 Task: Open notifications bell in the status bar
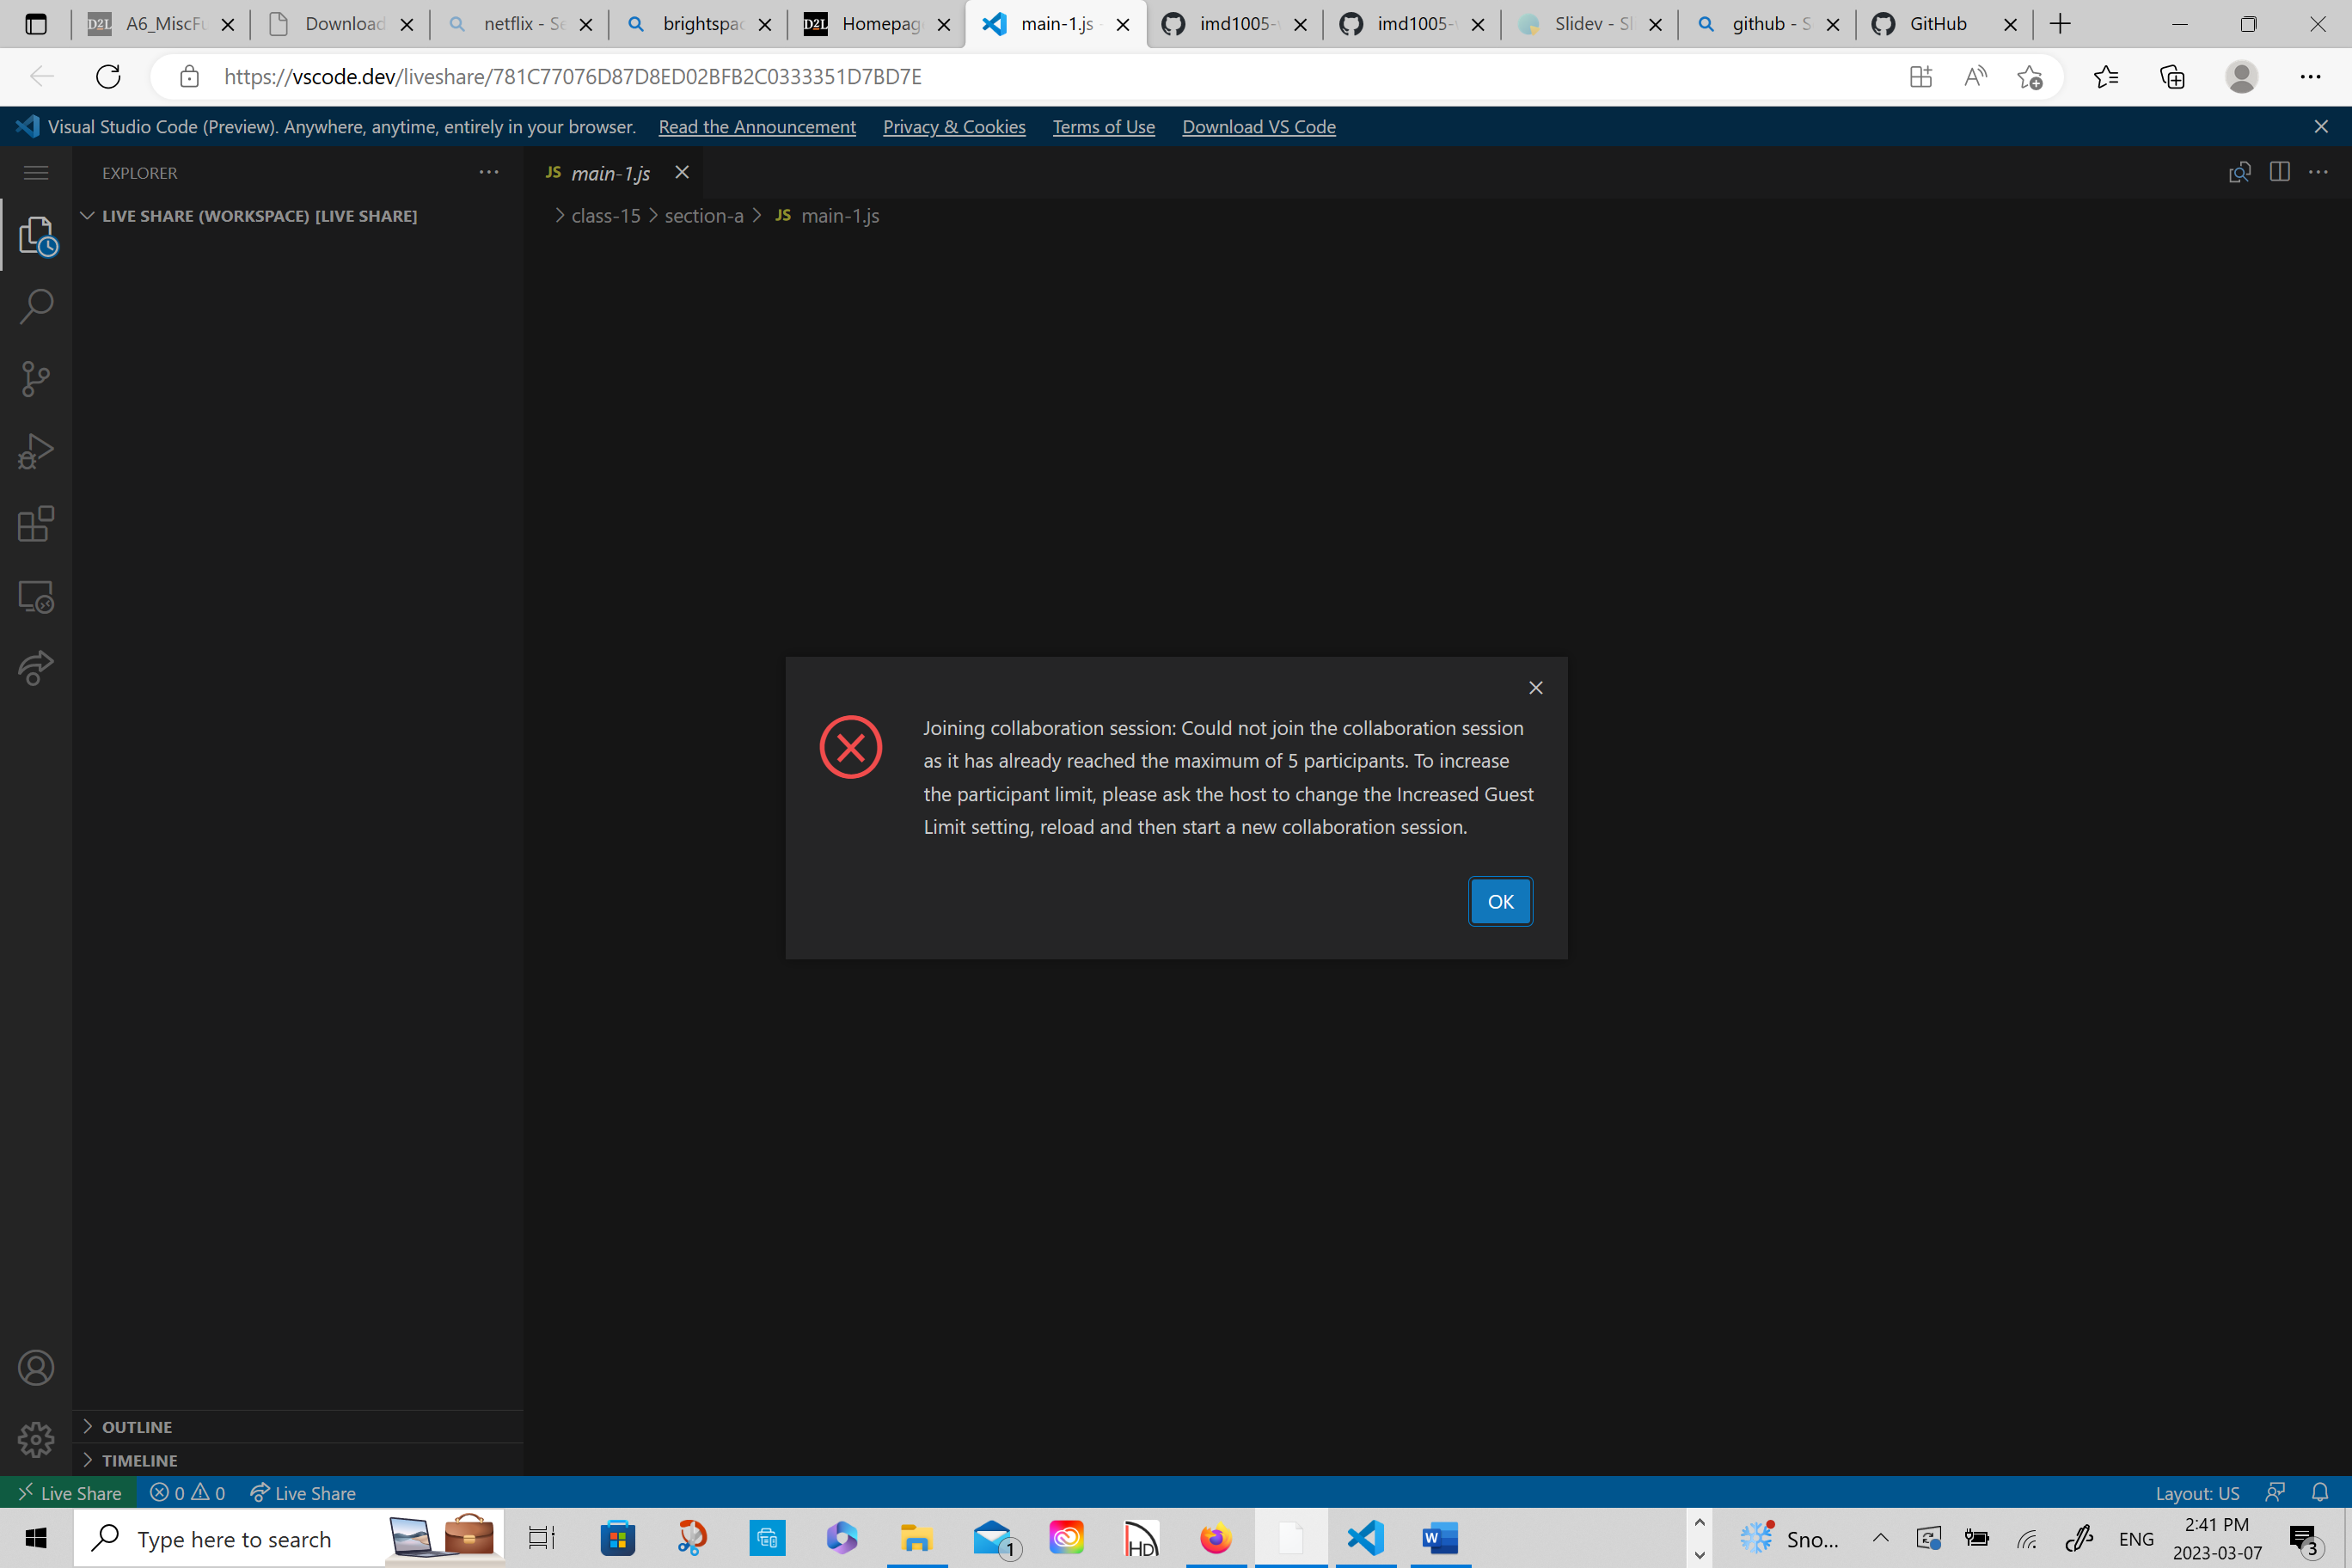tap(2320, 1492)
